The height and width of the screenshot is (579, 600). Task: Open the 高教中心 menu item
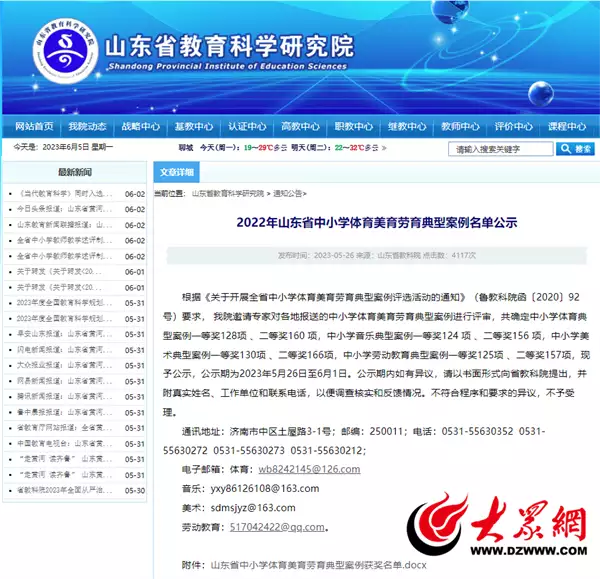coord(300,126)
